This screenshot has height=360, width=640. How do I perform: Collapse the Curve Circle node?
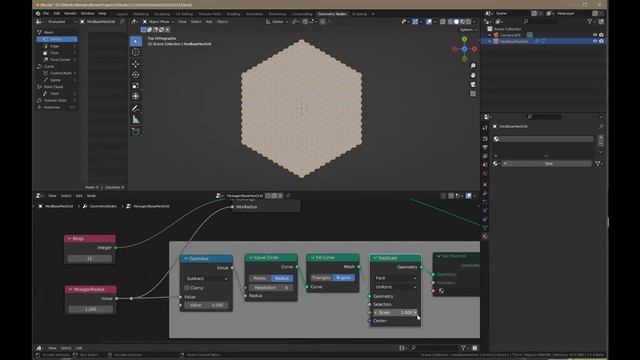[251, 258]
